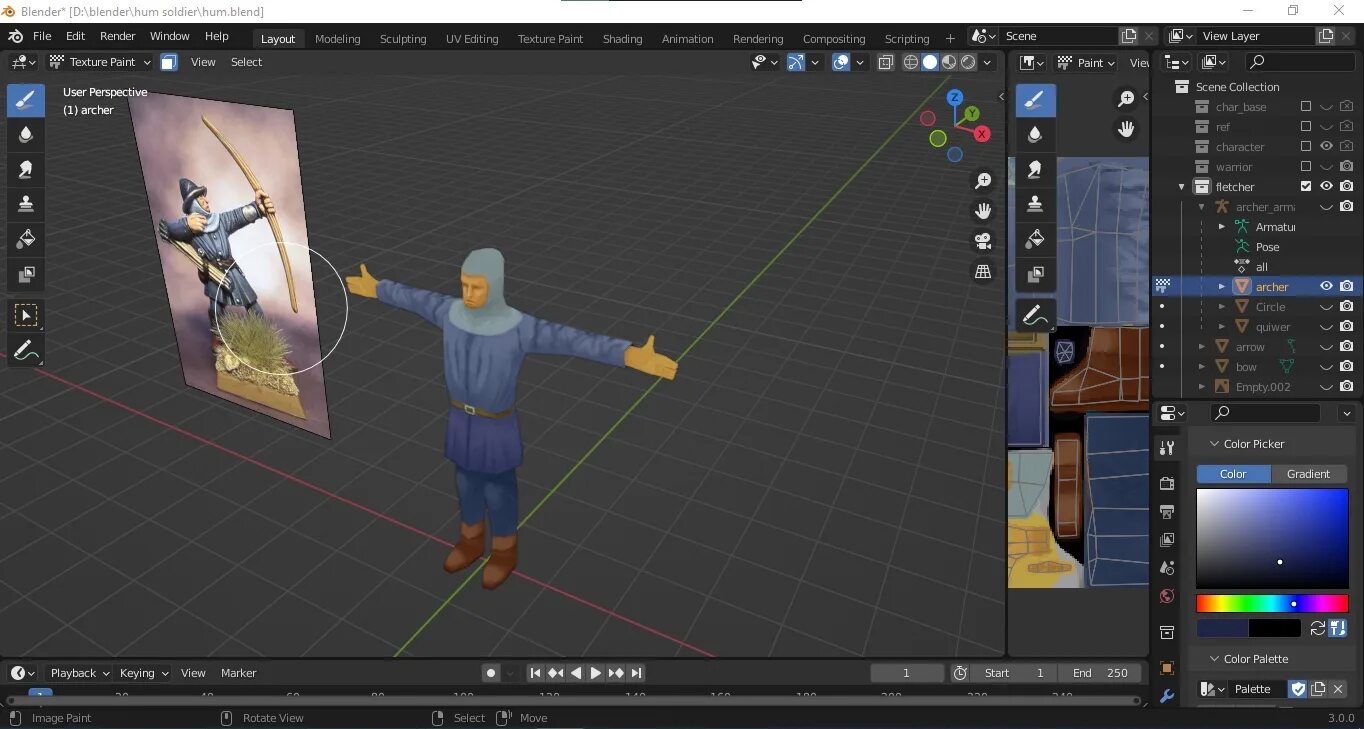1364x729 pixels.
Task: Select the Soften tool in viewport toolbar
Action: coord(26,135)
